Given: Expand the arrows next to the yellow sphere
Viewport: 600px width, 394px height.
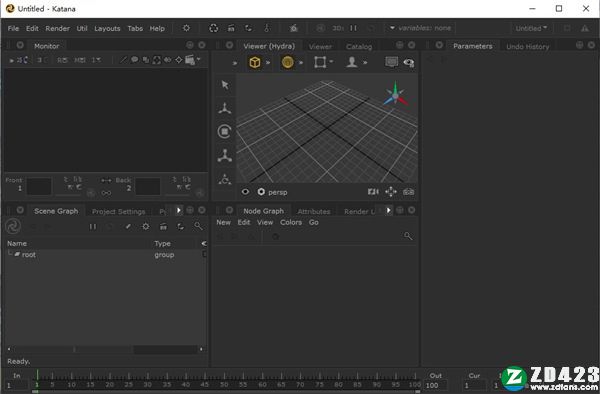Looking at the screenshot, I should pos(301,62).
